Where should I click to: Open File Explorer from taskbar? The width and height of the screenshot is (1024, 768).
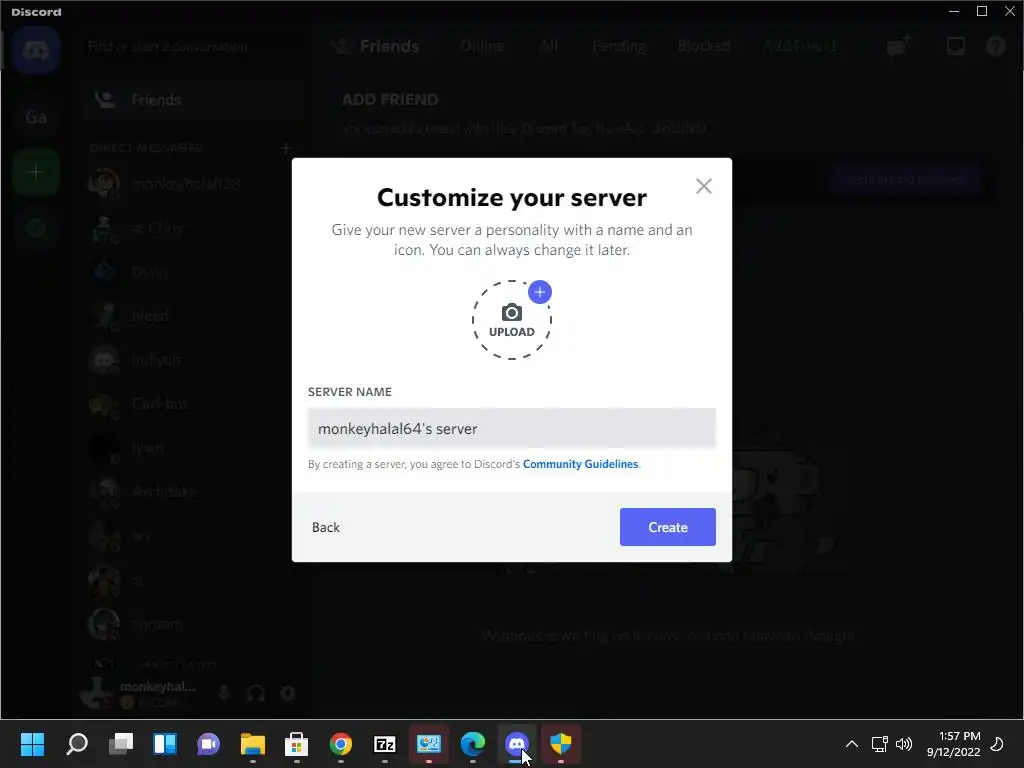click(253, 744)
